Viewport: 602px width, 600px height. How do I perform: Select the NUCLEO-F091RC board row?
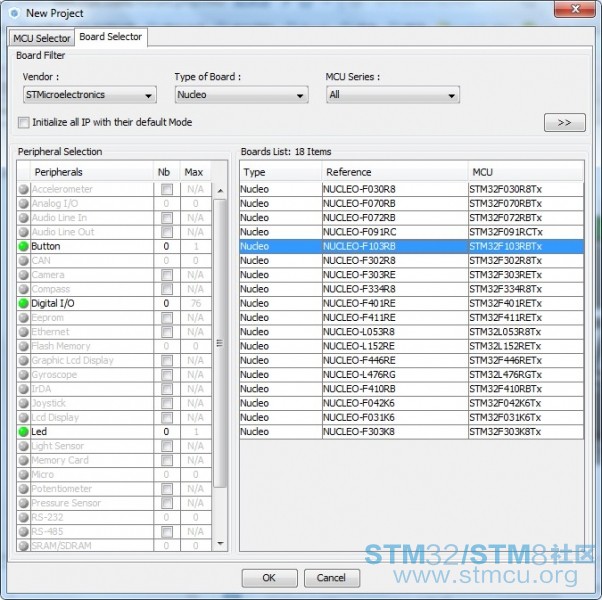click(412, 232)
